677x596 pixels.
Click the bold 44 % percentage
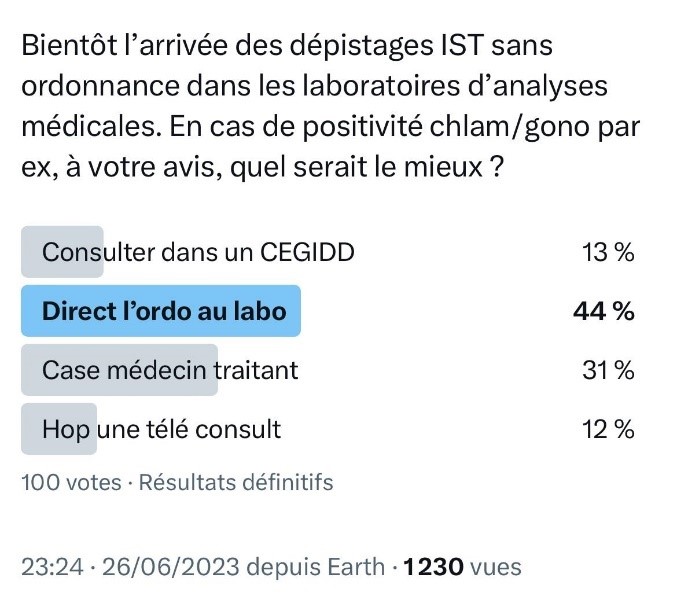[x=603, y=311]
